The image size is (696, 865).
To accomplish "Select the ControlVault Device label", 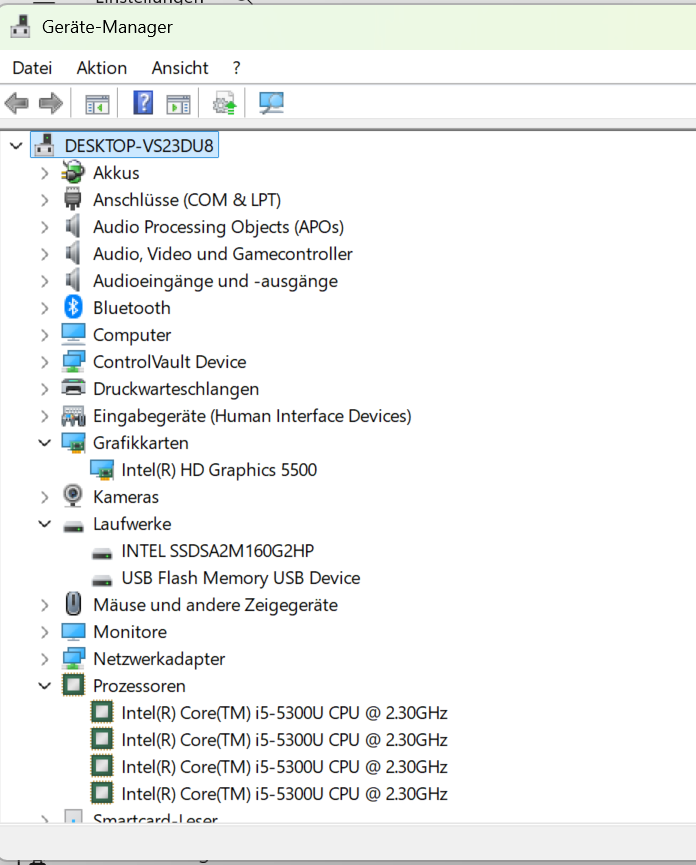I will point(170,362).
